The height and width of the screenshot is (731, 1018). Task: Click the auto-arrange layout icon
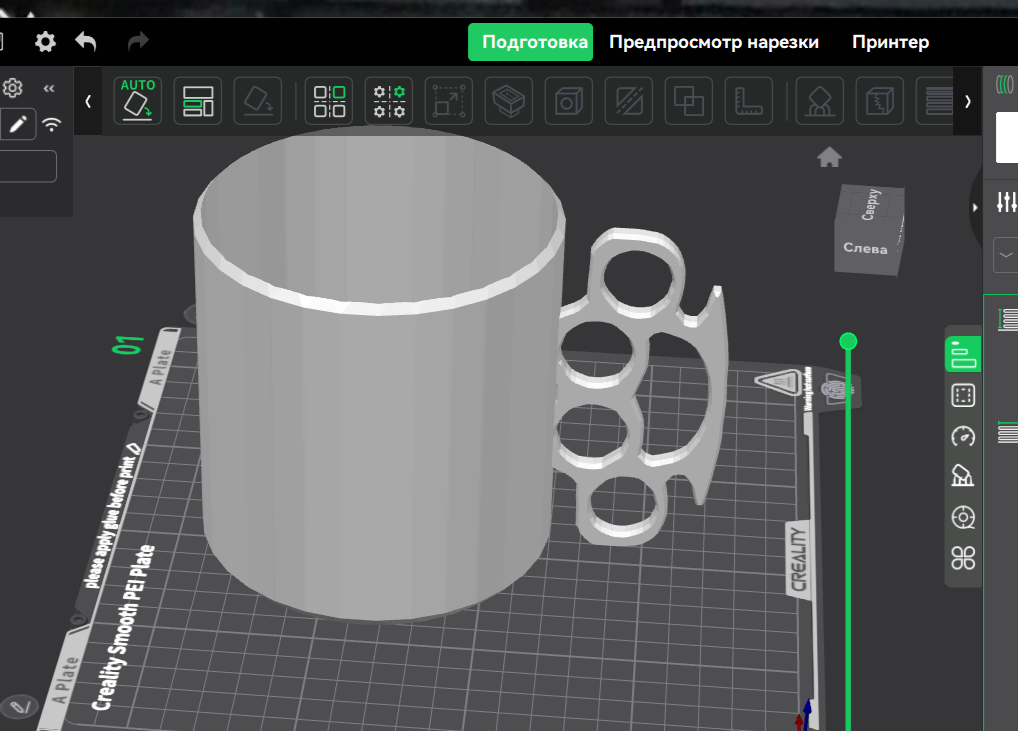coord(198,101)
